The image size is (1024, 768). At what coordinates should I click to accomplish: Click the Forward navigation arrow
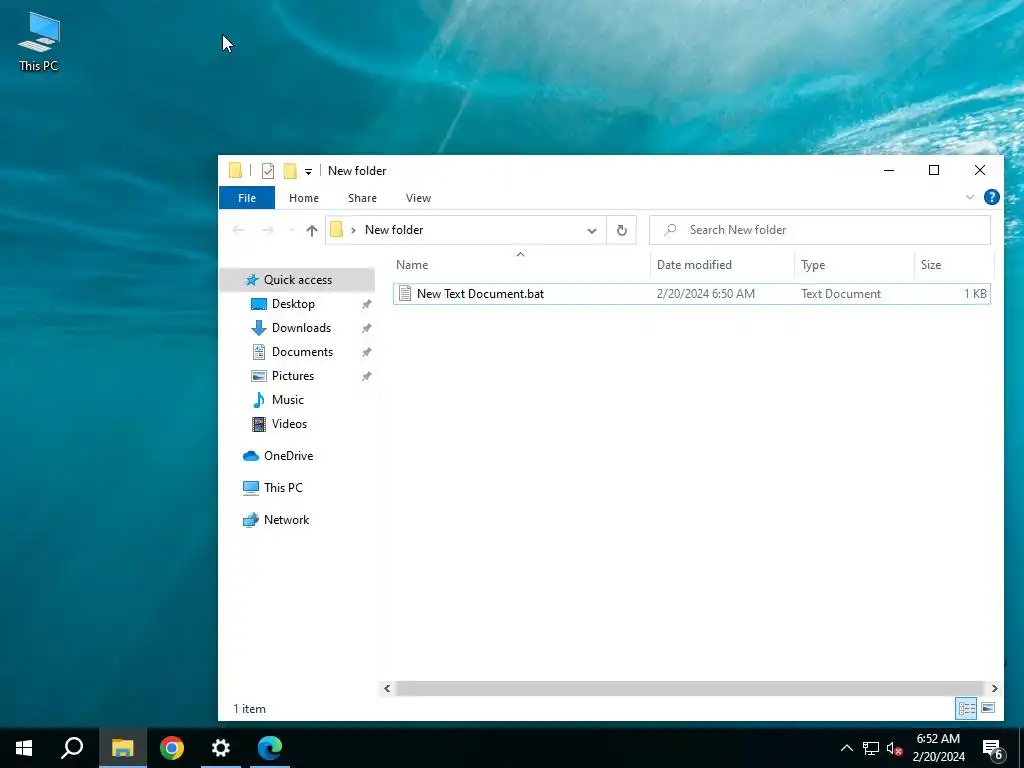(x=268, y=230)
